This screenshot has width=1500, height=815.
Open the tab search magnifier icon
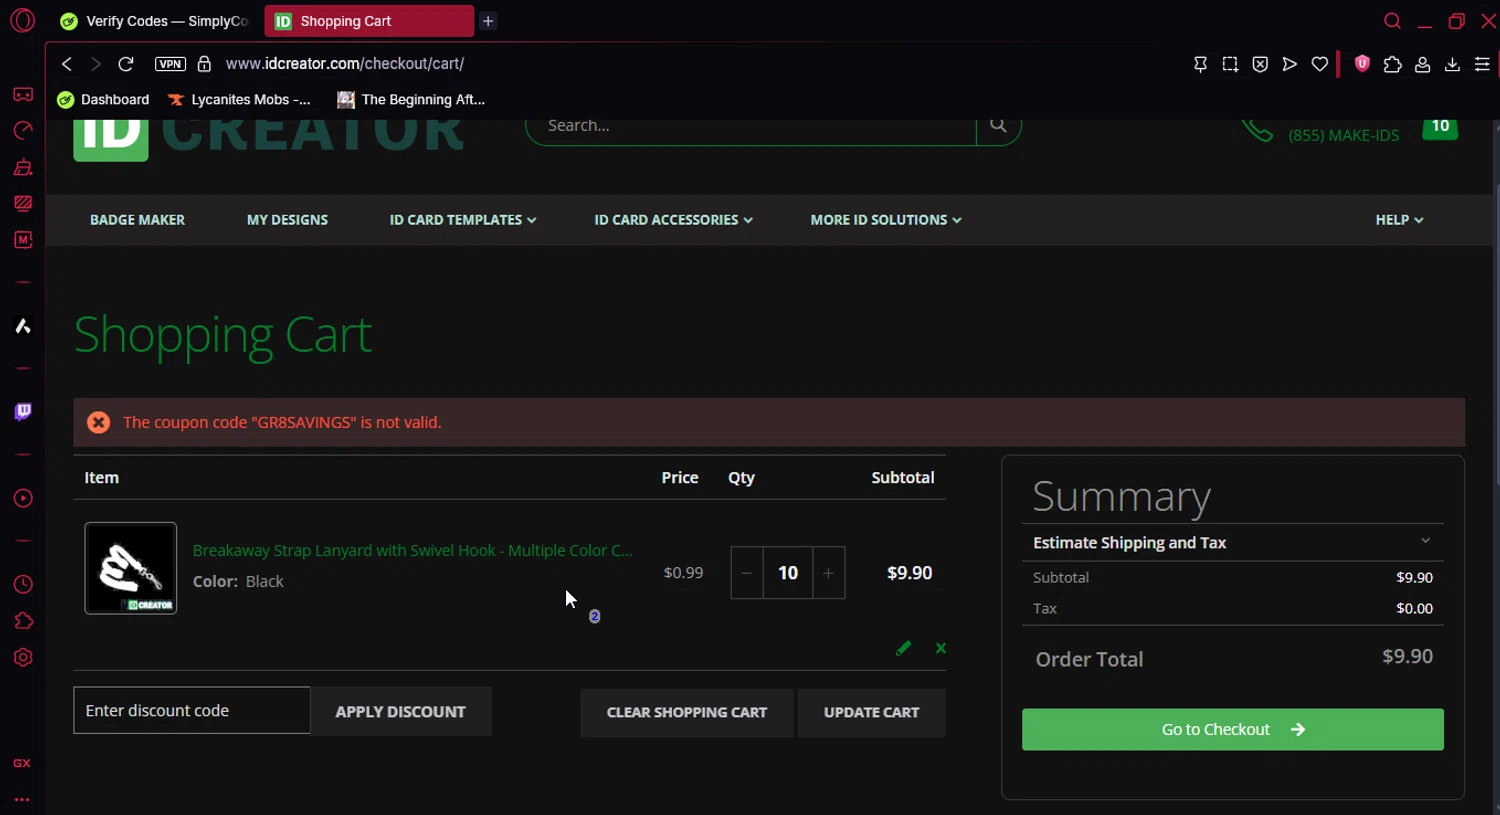[x=1392, y=21]
